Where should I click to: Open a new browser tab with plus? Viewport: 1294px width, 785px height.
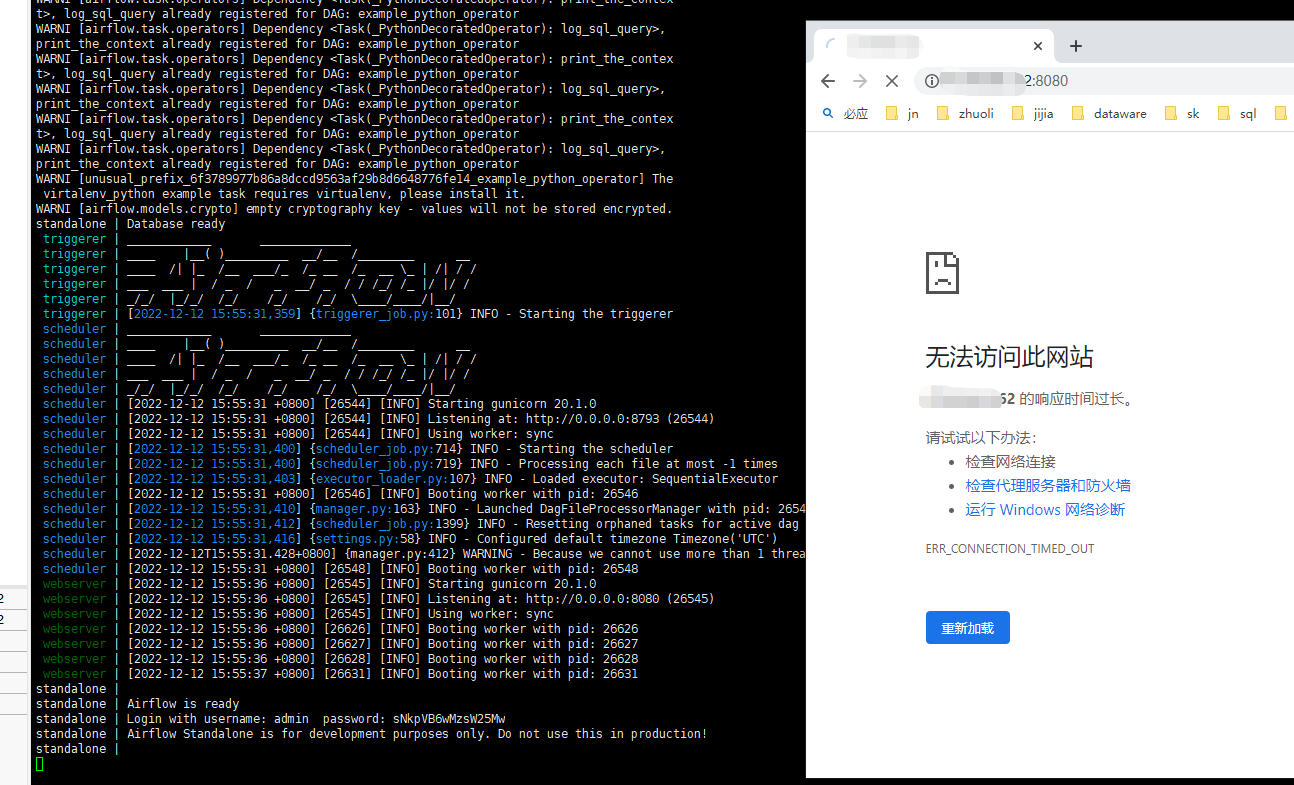1076,46
